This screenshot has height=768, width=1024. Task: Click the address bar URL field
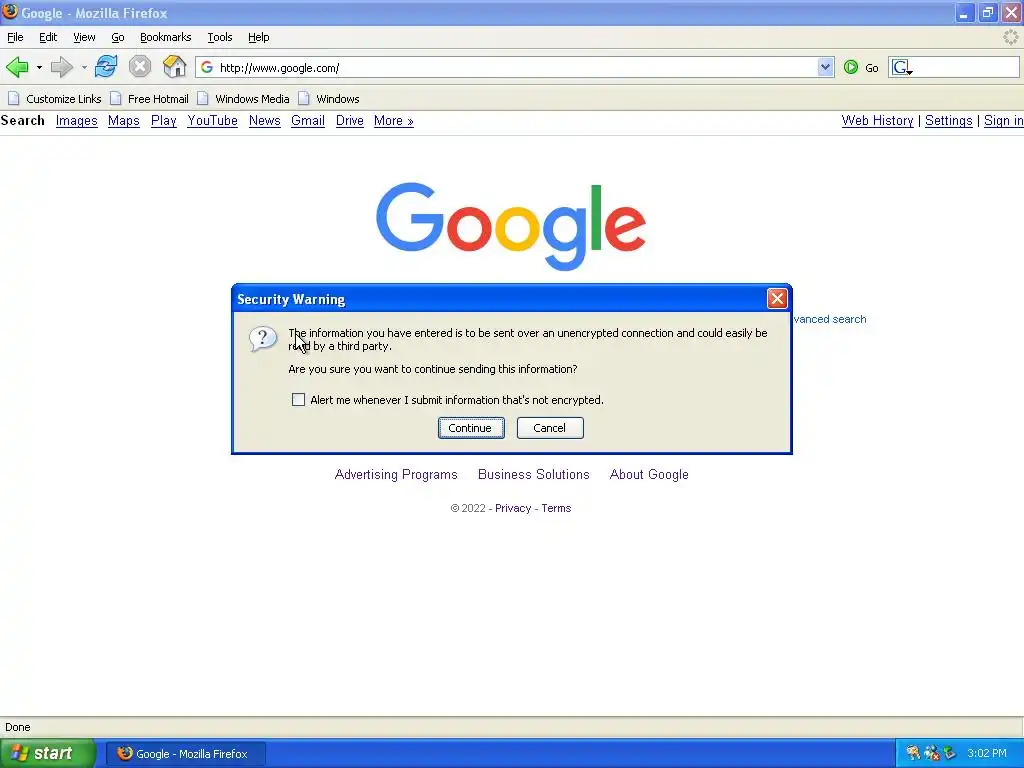(517, 67)
